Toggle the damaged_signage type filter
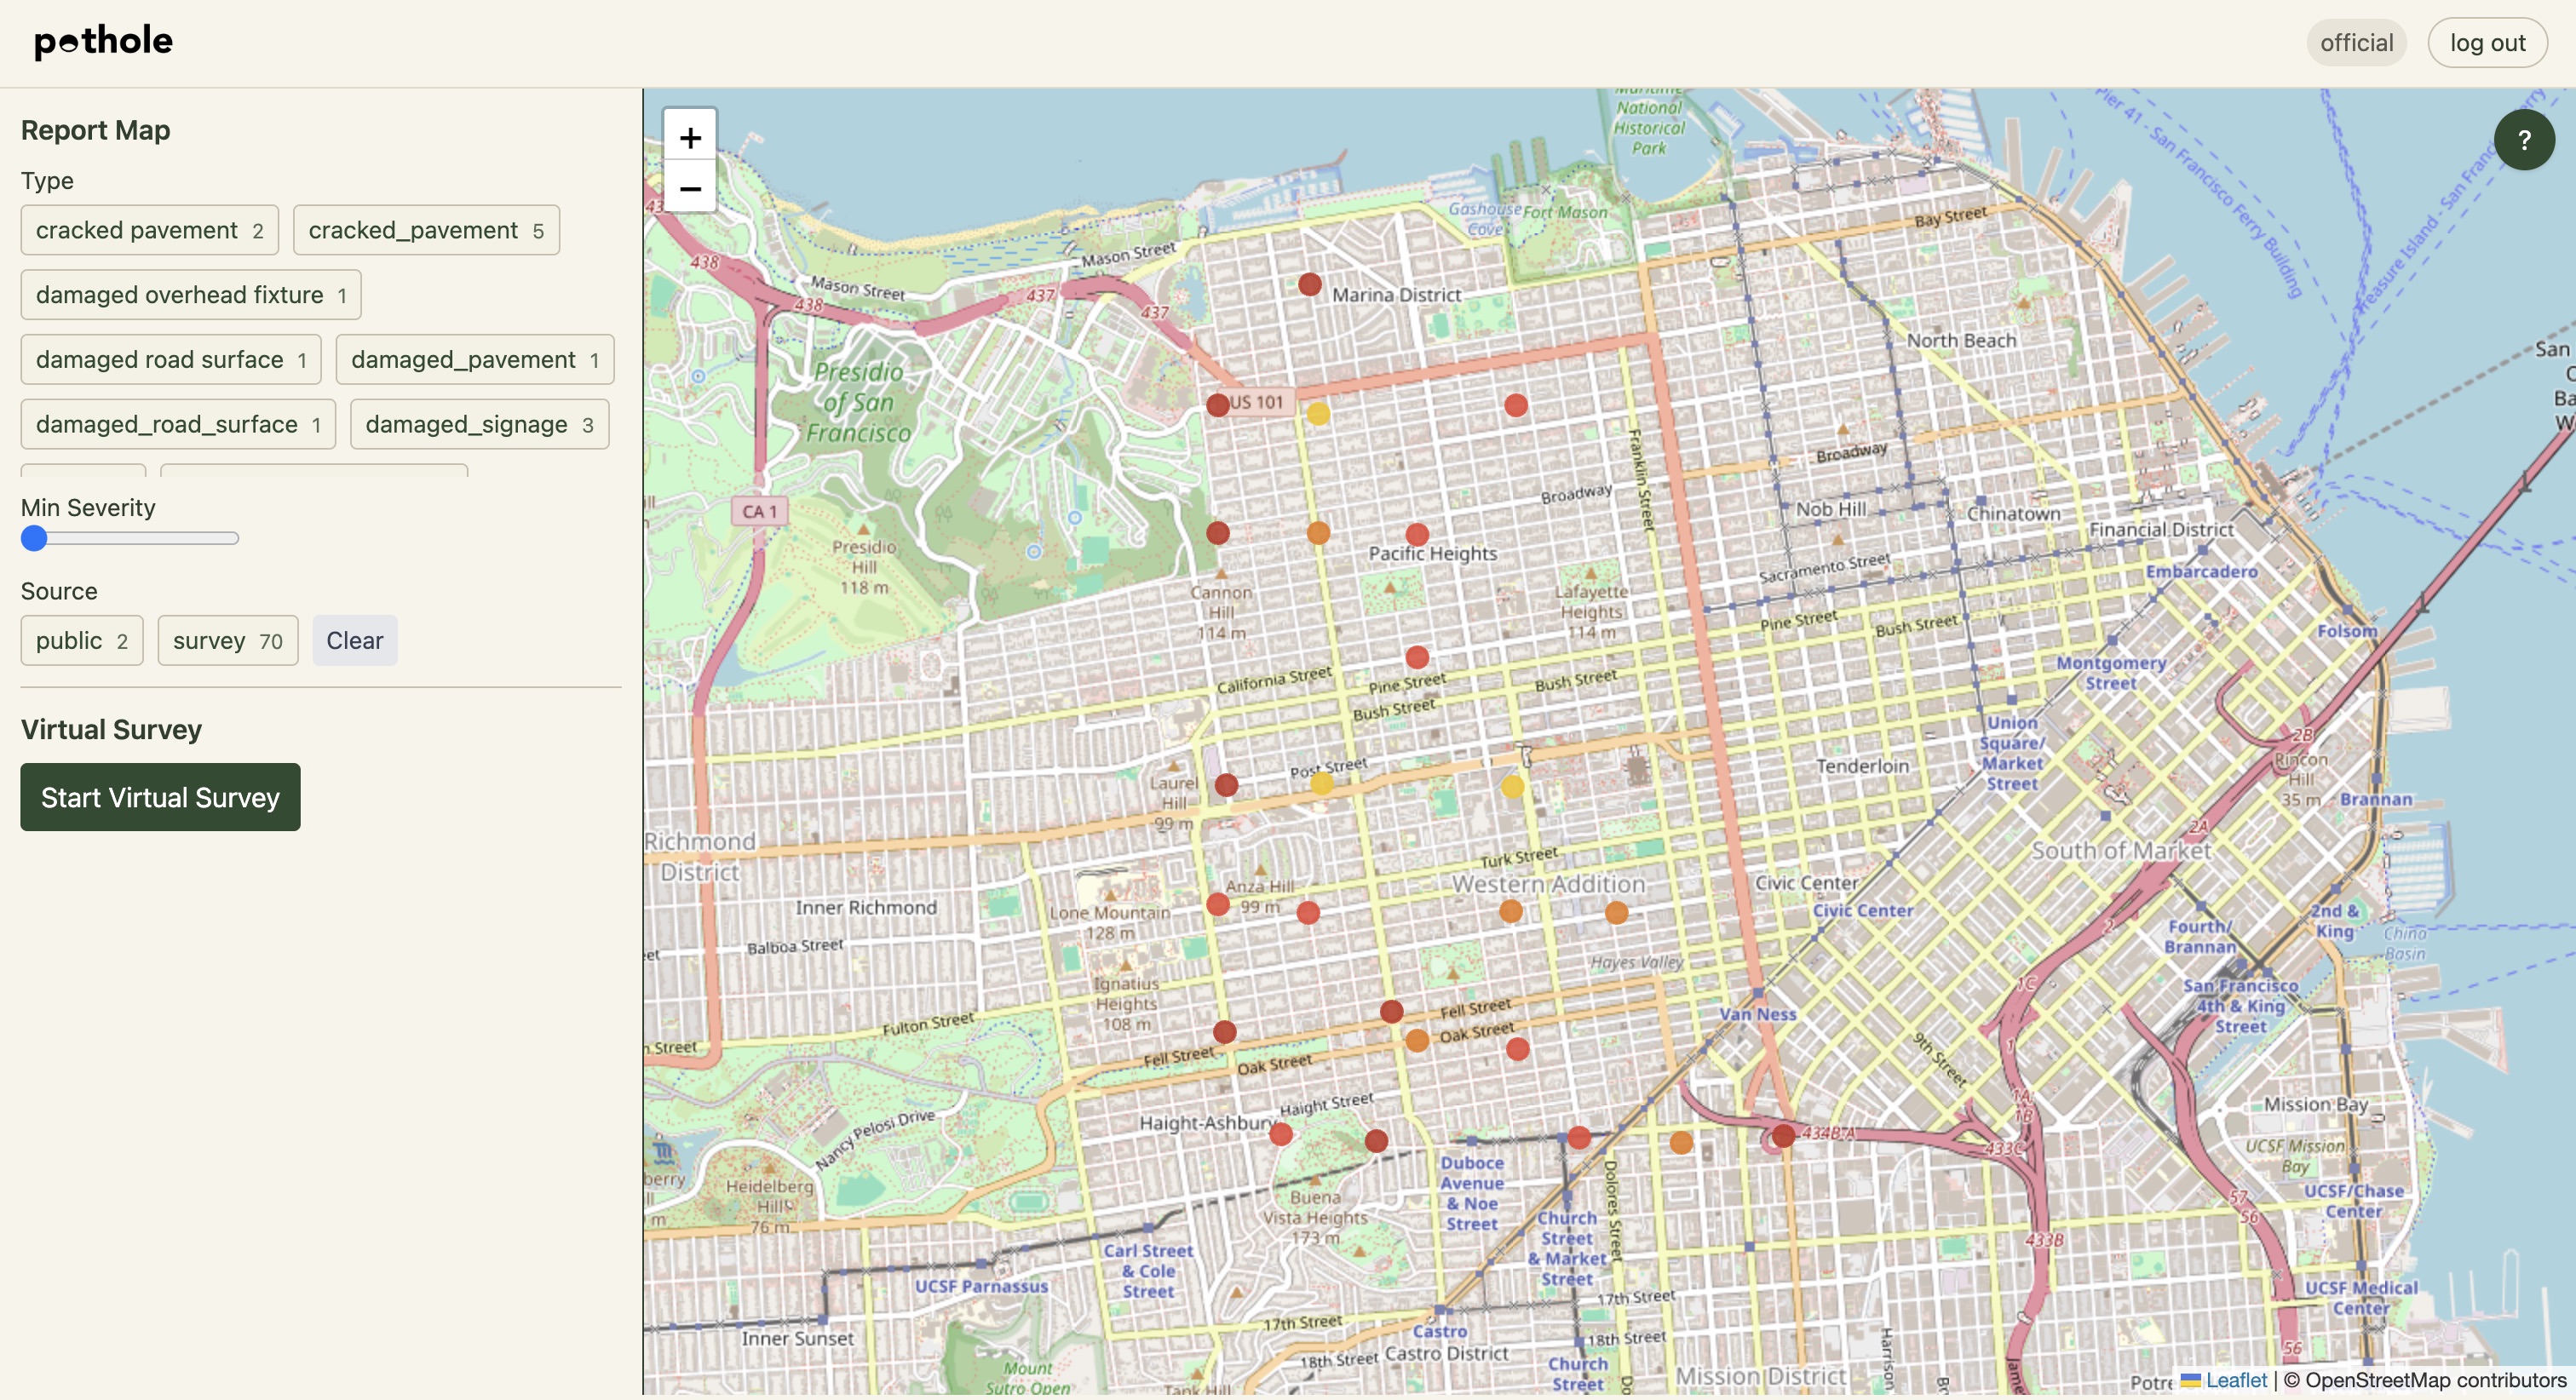2576x1400 pixels. (478, 425)
